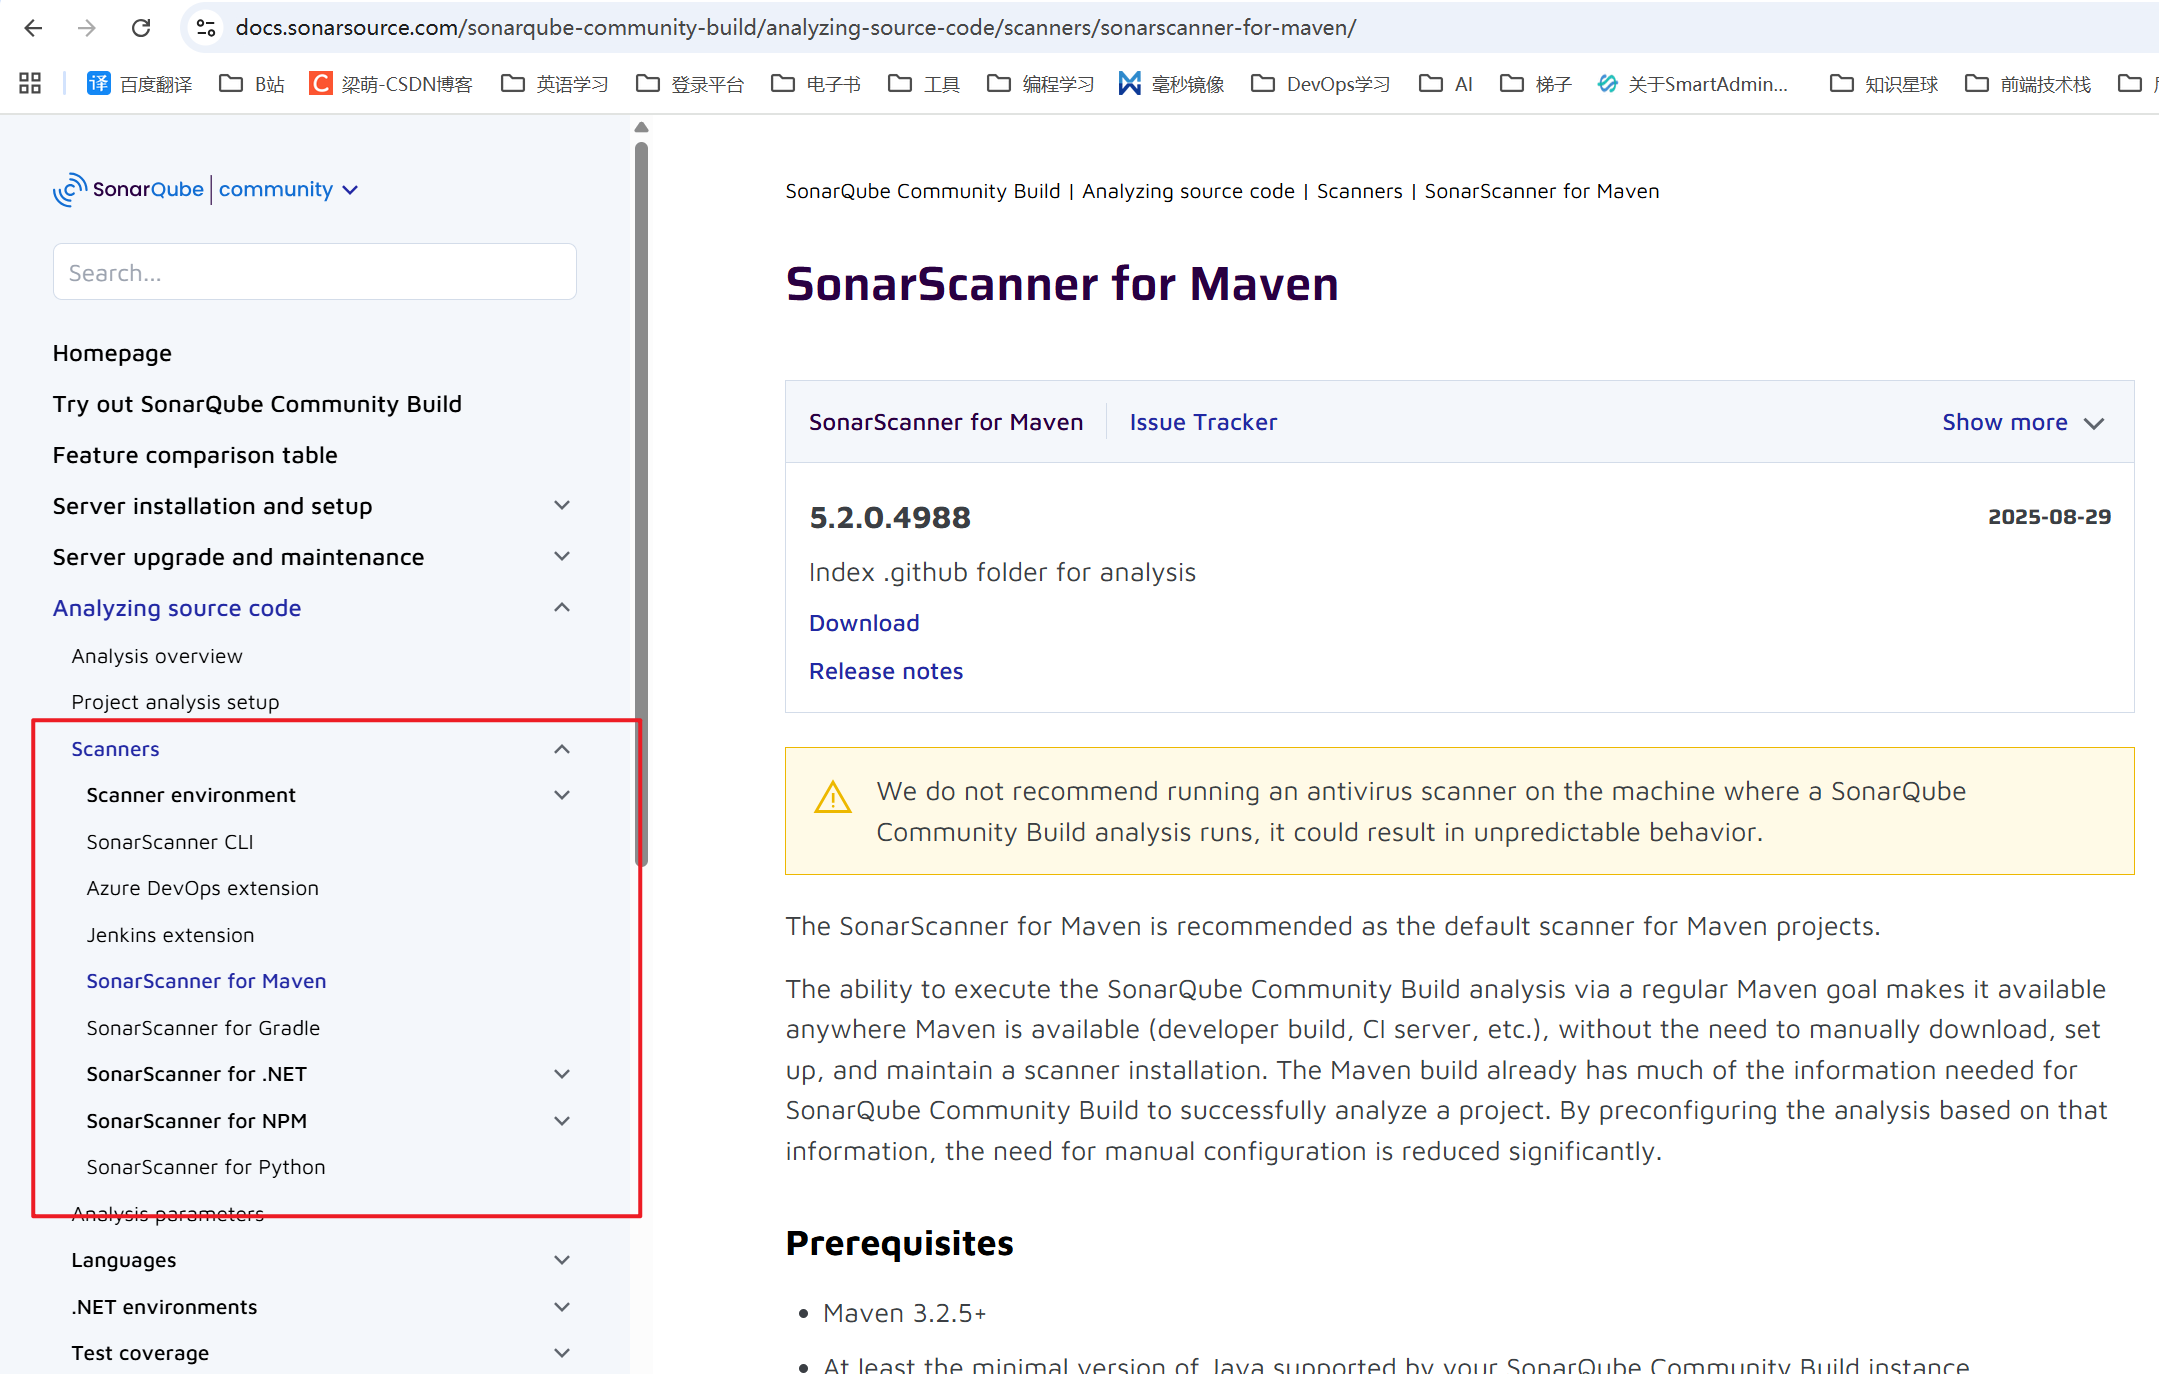Open Issue Tracker tab link
The width and height of the screenshot is (2159, 1374).
point(1203,422)
